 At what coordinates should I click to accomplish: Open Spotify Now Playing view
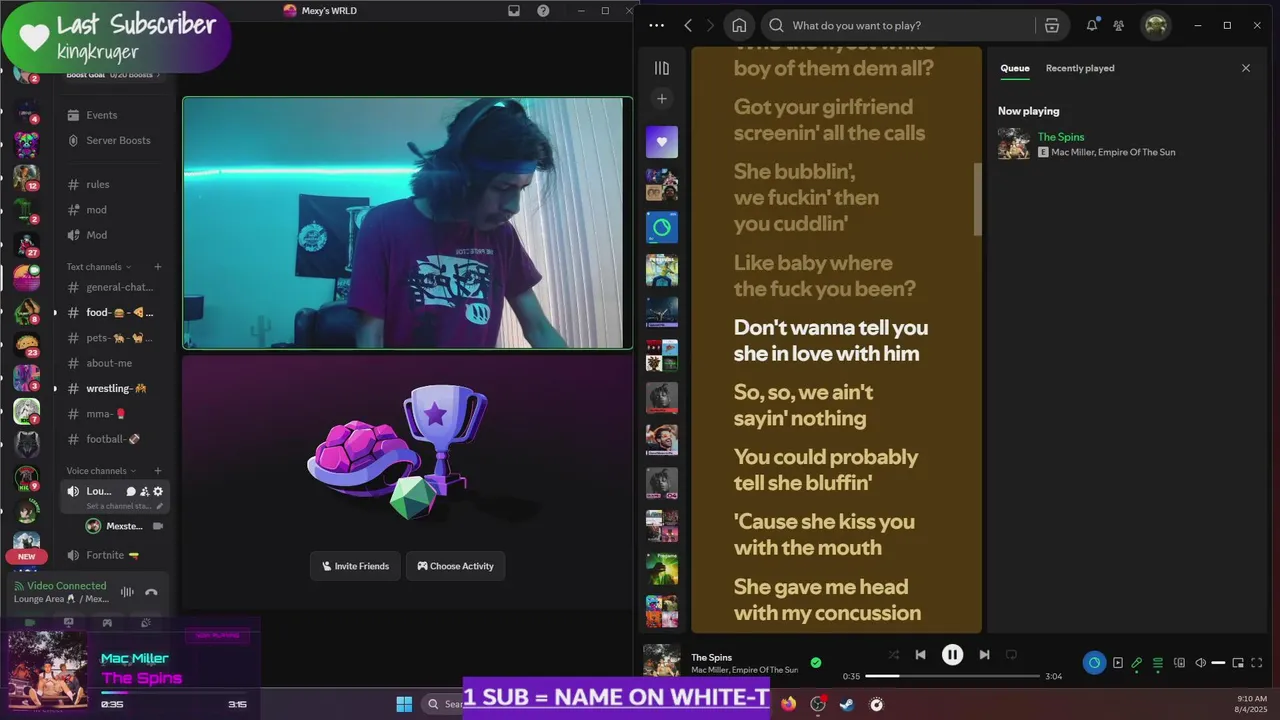(x=1118, y=663)
